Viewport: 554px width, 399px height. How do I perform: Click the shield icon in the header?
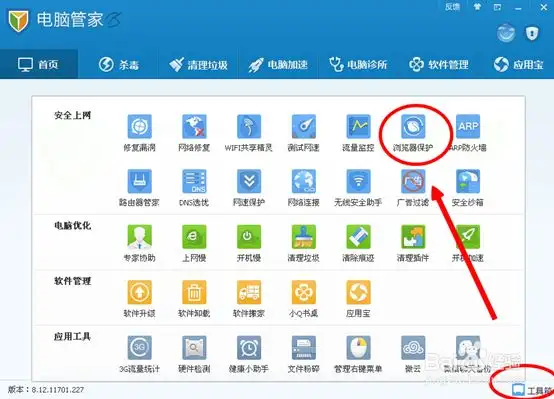tap(532, 34)
